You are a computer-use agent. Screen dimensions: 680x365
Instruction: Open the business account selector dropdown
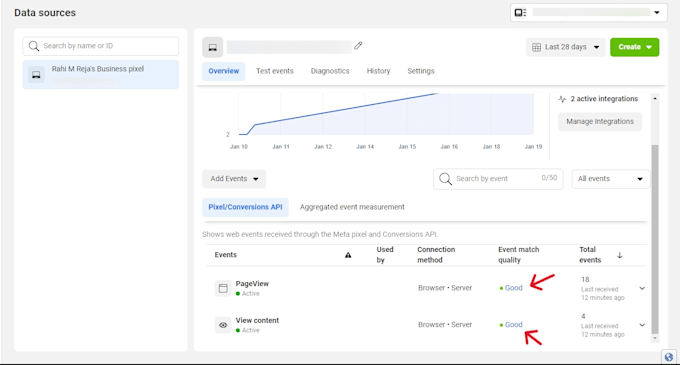[x=588, y=13]
